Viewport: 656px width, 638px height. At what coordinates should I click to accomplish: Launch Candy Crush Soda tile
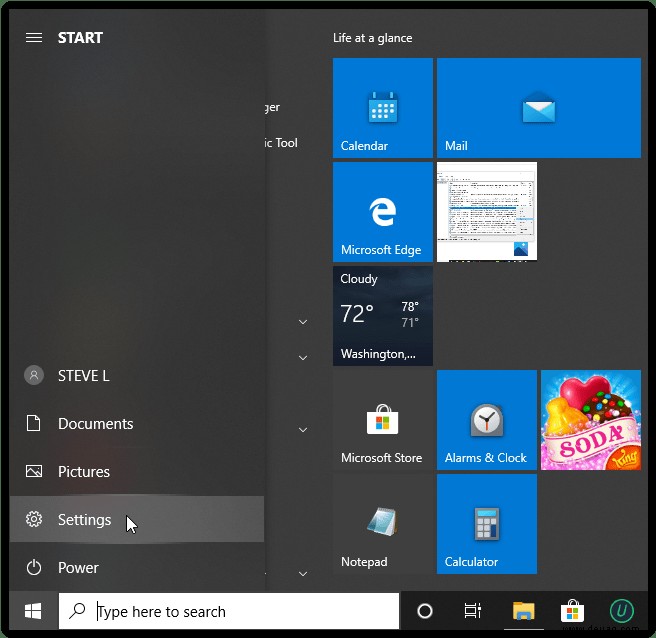point(591,420)
